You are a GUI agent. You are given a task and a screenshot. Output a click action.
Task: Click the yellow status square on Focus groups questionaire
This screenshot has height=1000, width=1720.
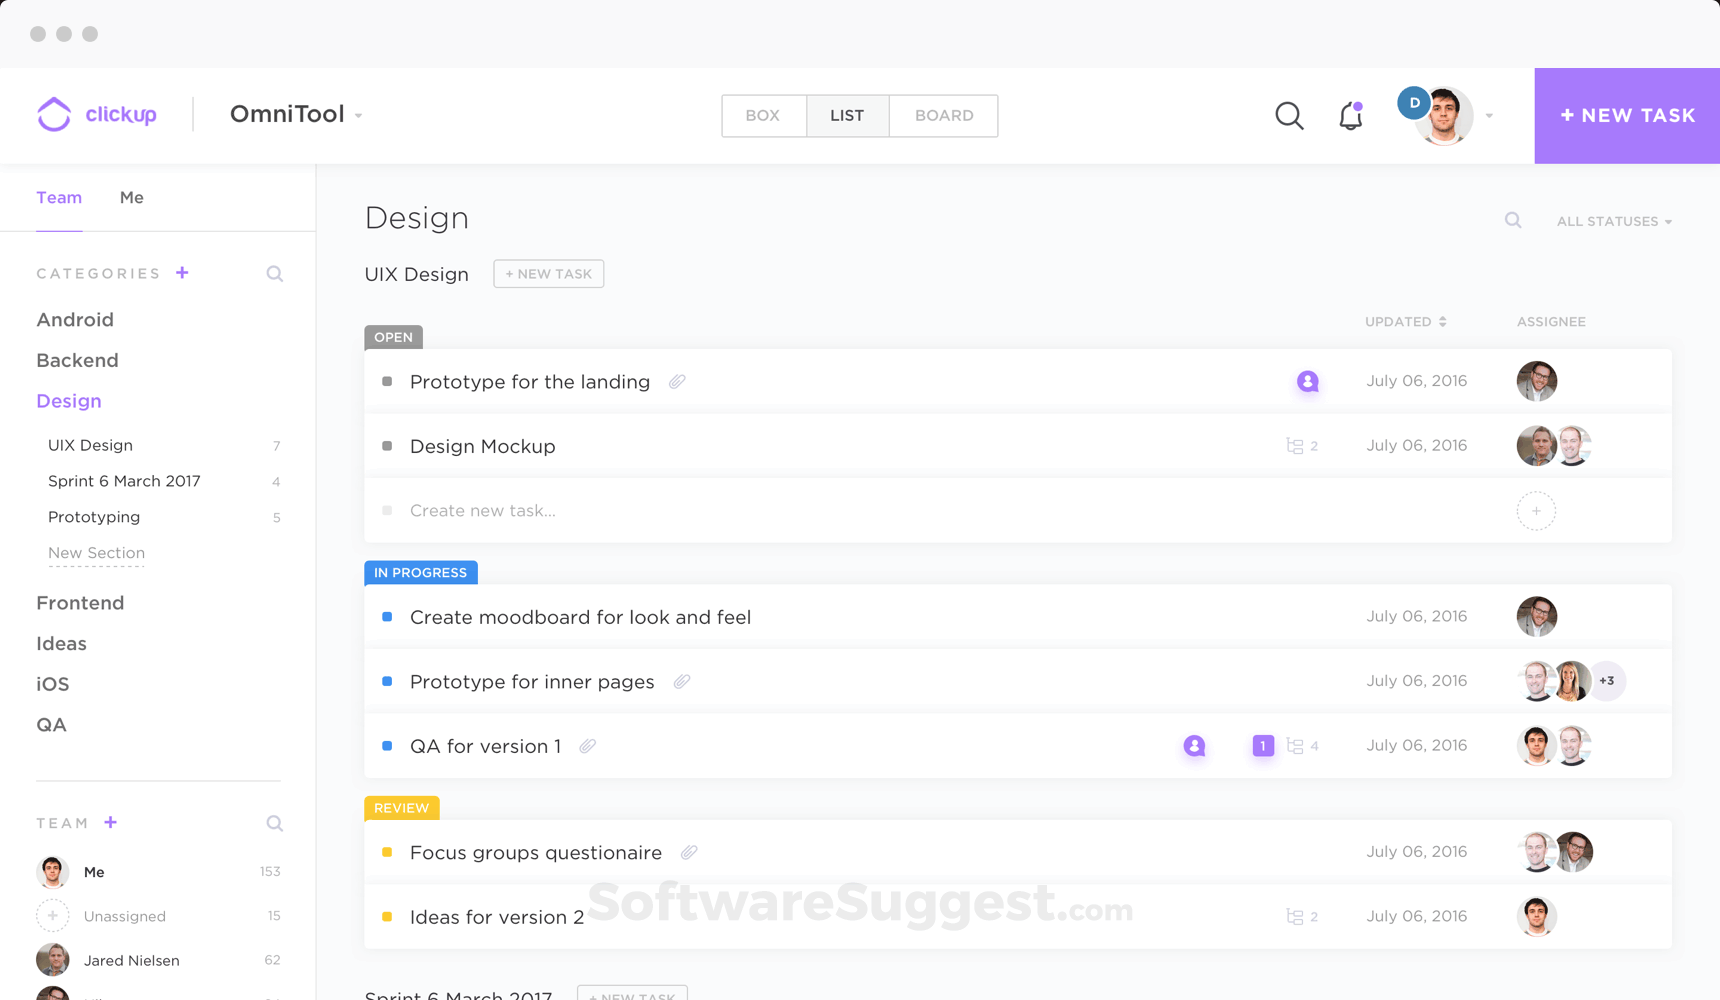386,852
